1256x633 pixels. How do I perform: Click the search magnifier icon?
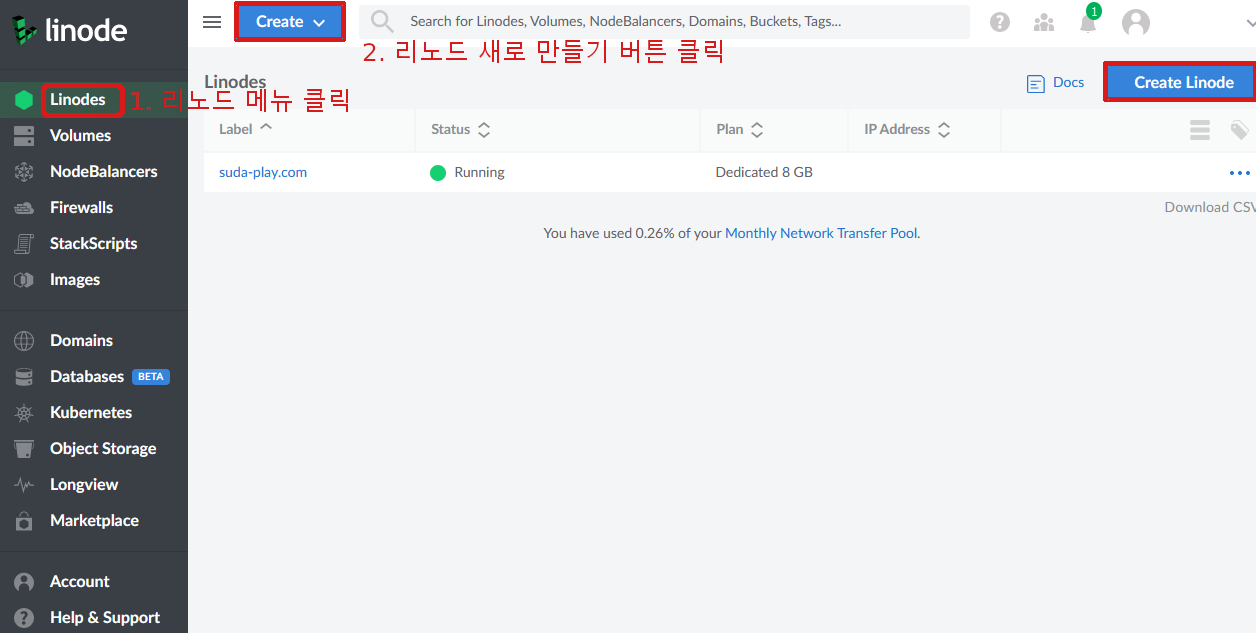coord(382,22)
